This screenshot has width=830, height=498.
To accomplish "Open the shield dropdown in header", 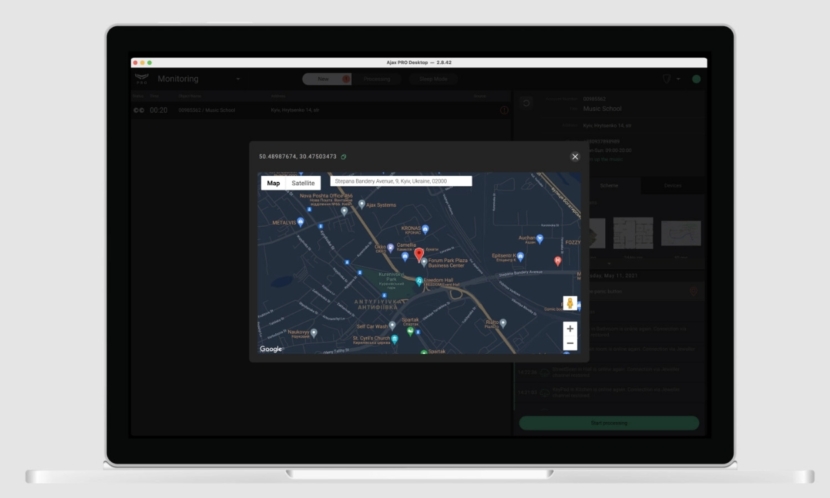I will (671, 79).
